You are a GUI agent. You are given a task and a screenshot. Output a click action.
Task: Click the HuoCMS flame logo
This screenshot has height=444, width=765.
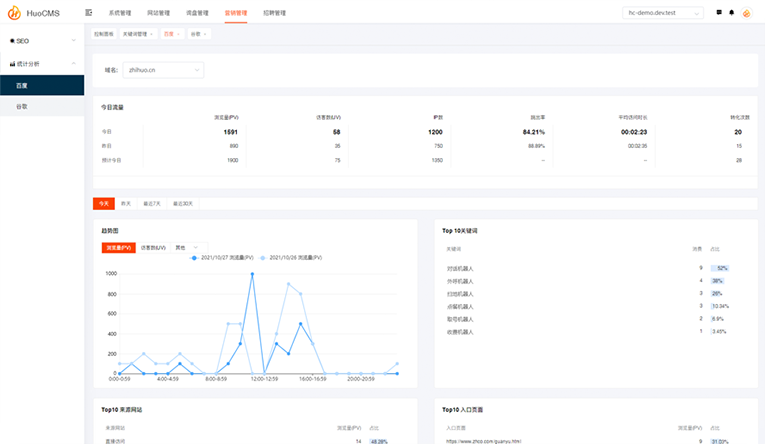[x=13, y=13]
